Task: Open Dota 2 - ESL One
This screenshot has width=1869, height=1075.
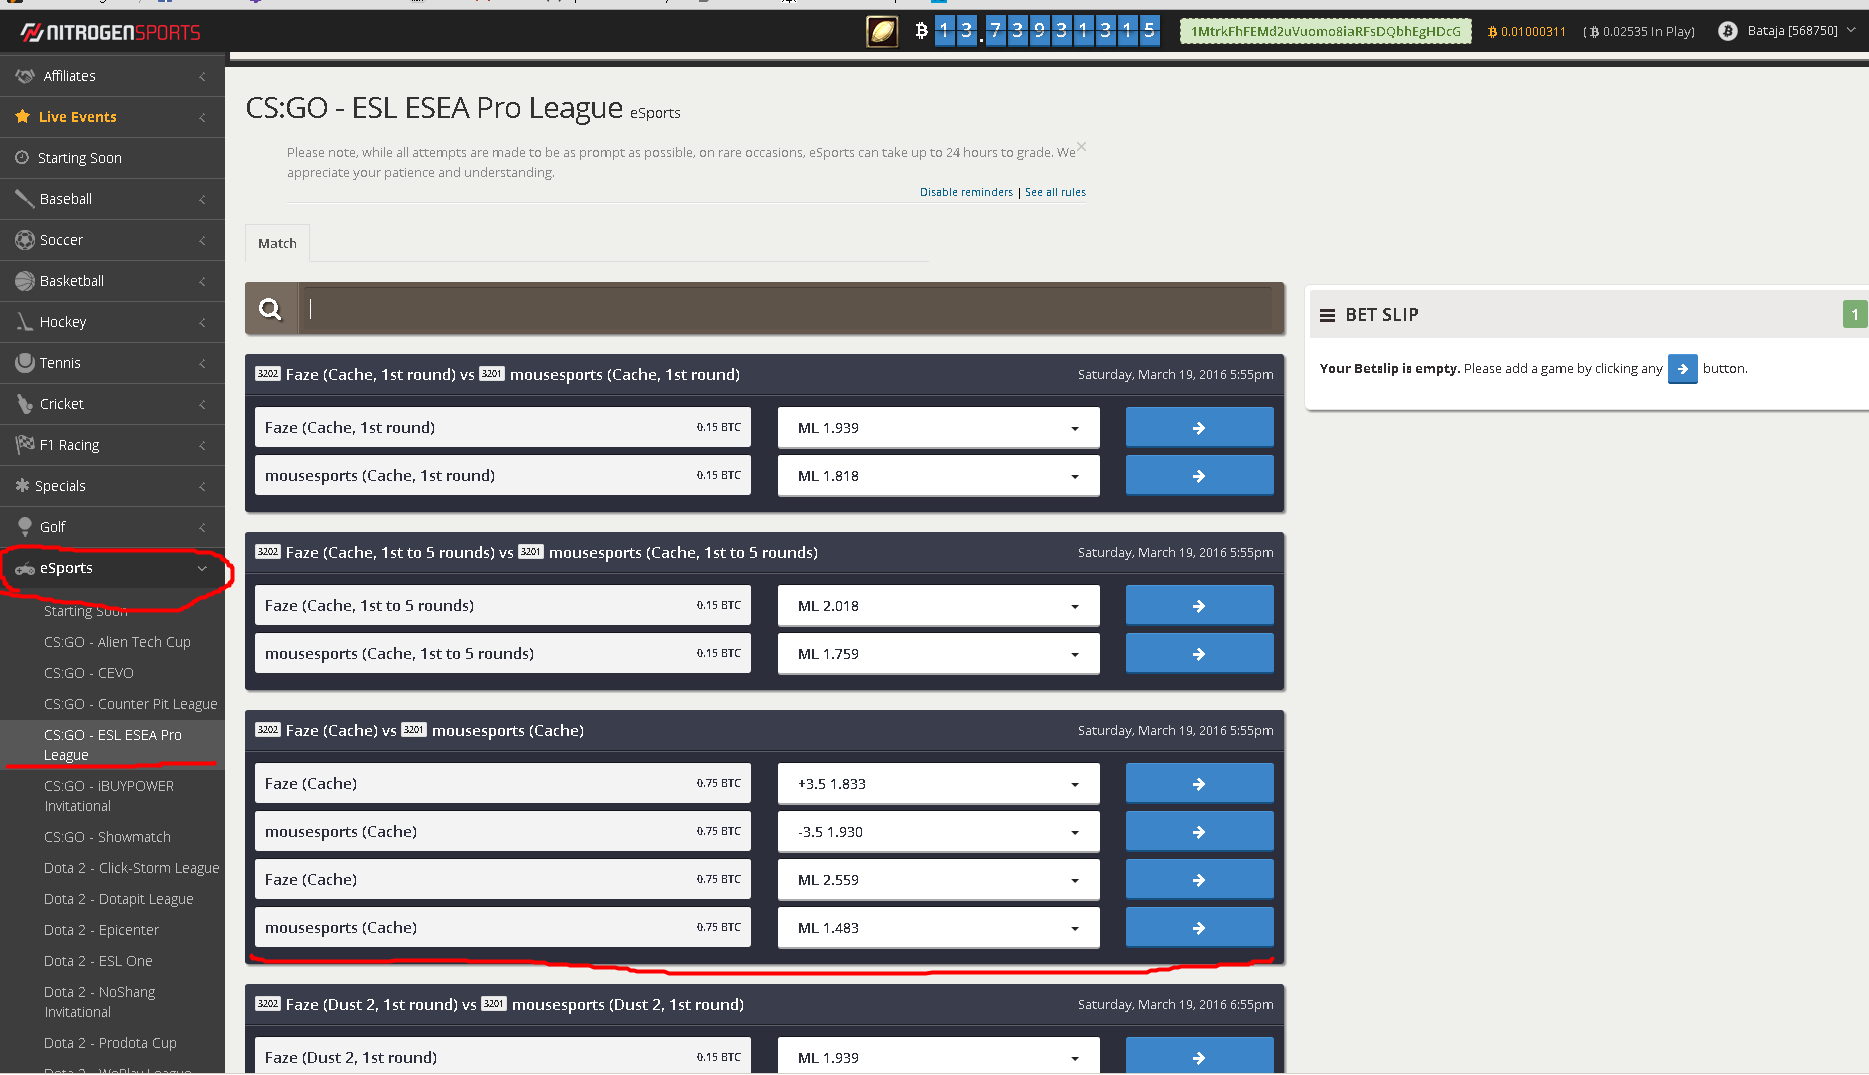Action: point(98,961)
